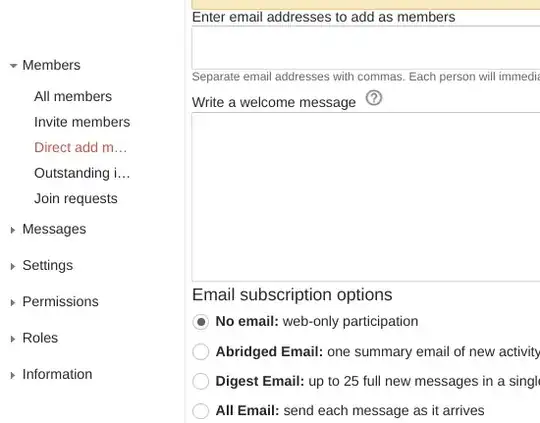
Task: Open All members page
Action: 73,96
